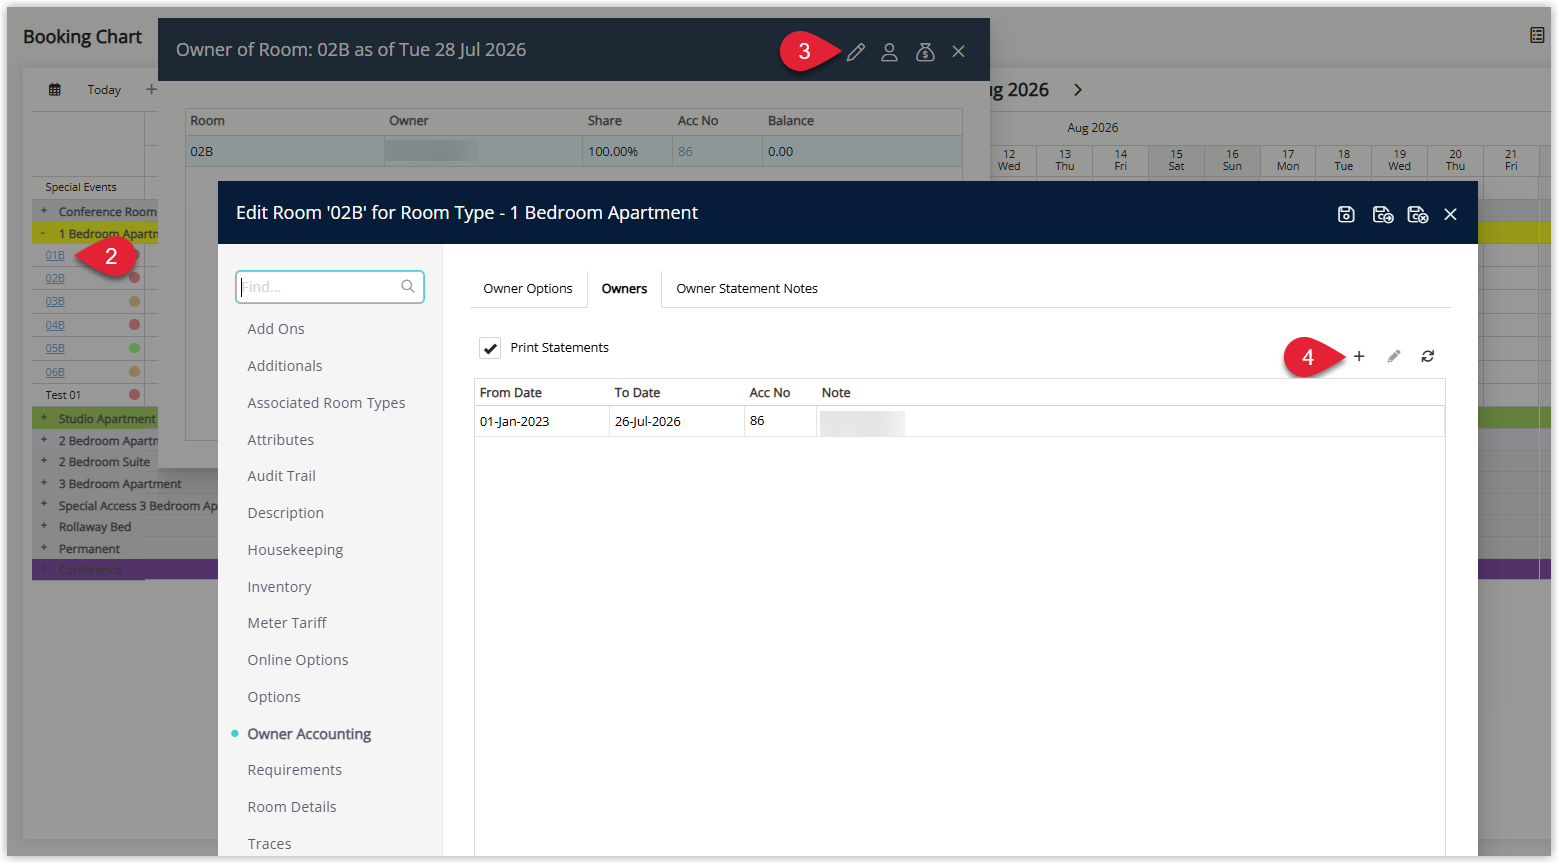Screen dimensions: 1559x864
Task: Expand the Rollaway Bed category
Action: [x=44, y=526]
